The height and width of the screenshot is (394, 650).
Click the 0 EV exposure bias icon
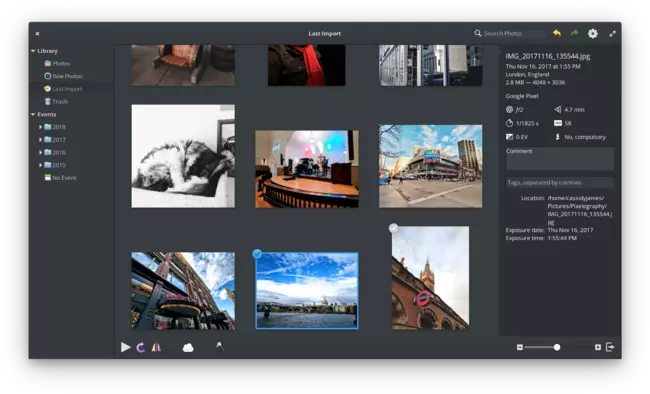point(509,137)
